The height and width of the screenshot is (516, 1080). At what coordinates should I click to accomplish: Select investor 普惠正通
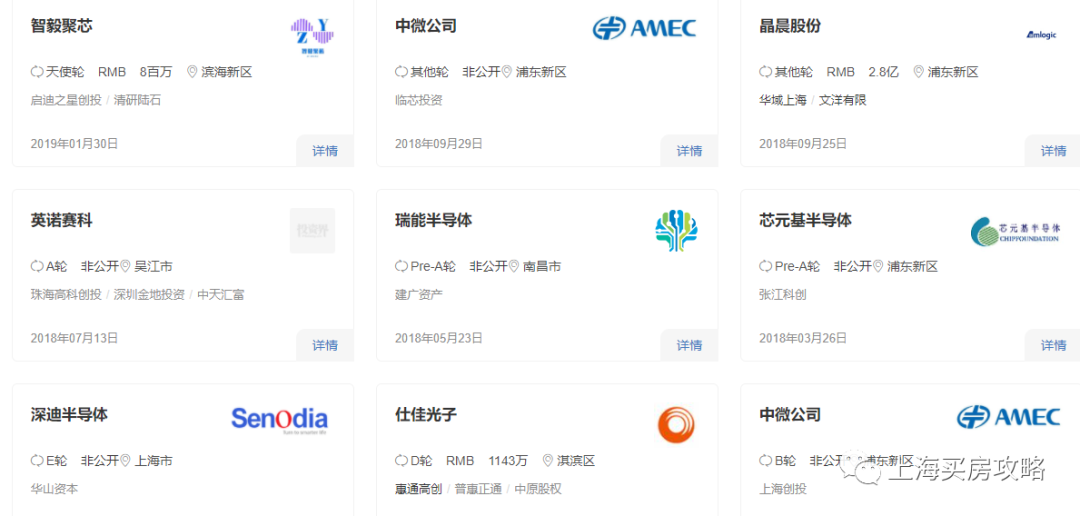click(478, 489)
